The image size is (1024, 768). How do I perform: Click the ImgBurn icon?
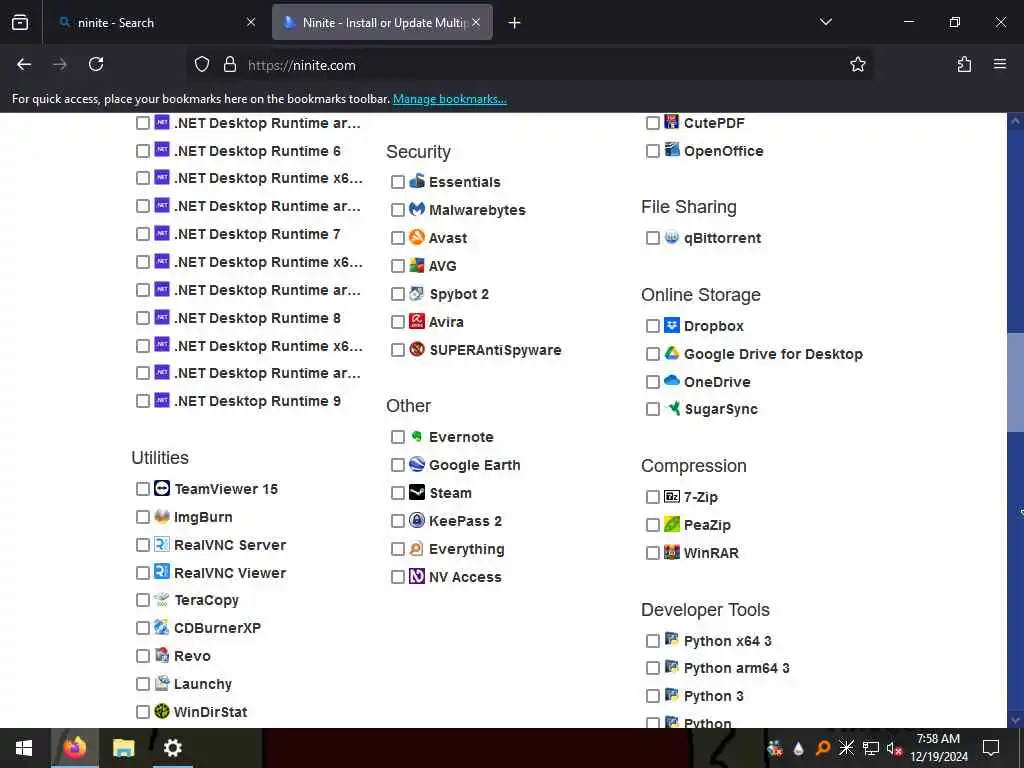[162, 516]
